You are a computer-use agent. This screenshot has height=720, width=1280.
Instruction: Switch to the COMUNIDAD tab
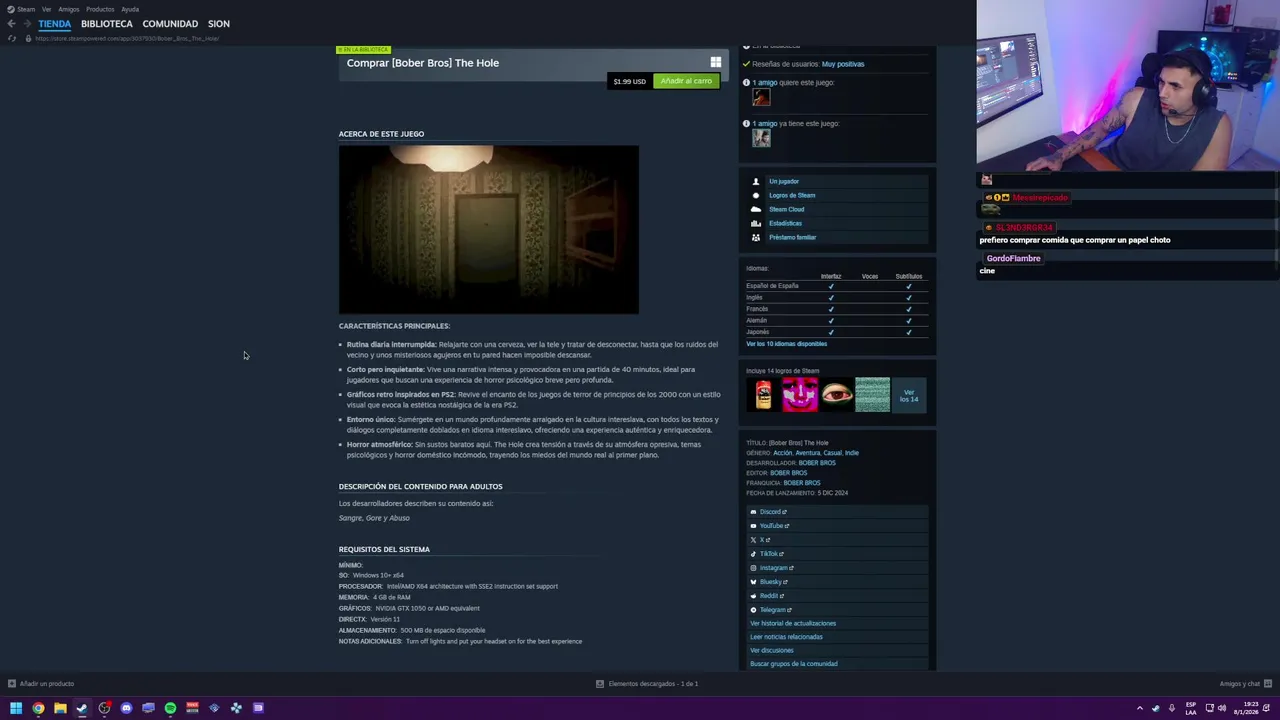tap(170, 23)
